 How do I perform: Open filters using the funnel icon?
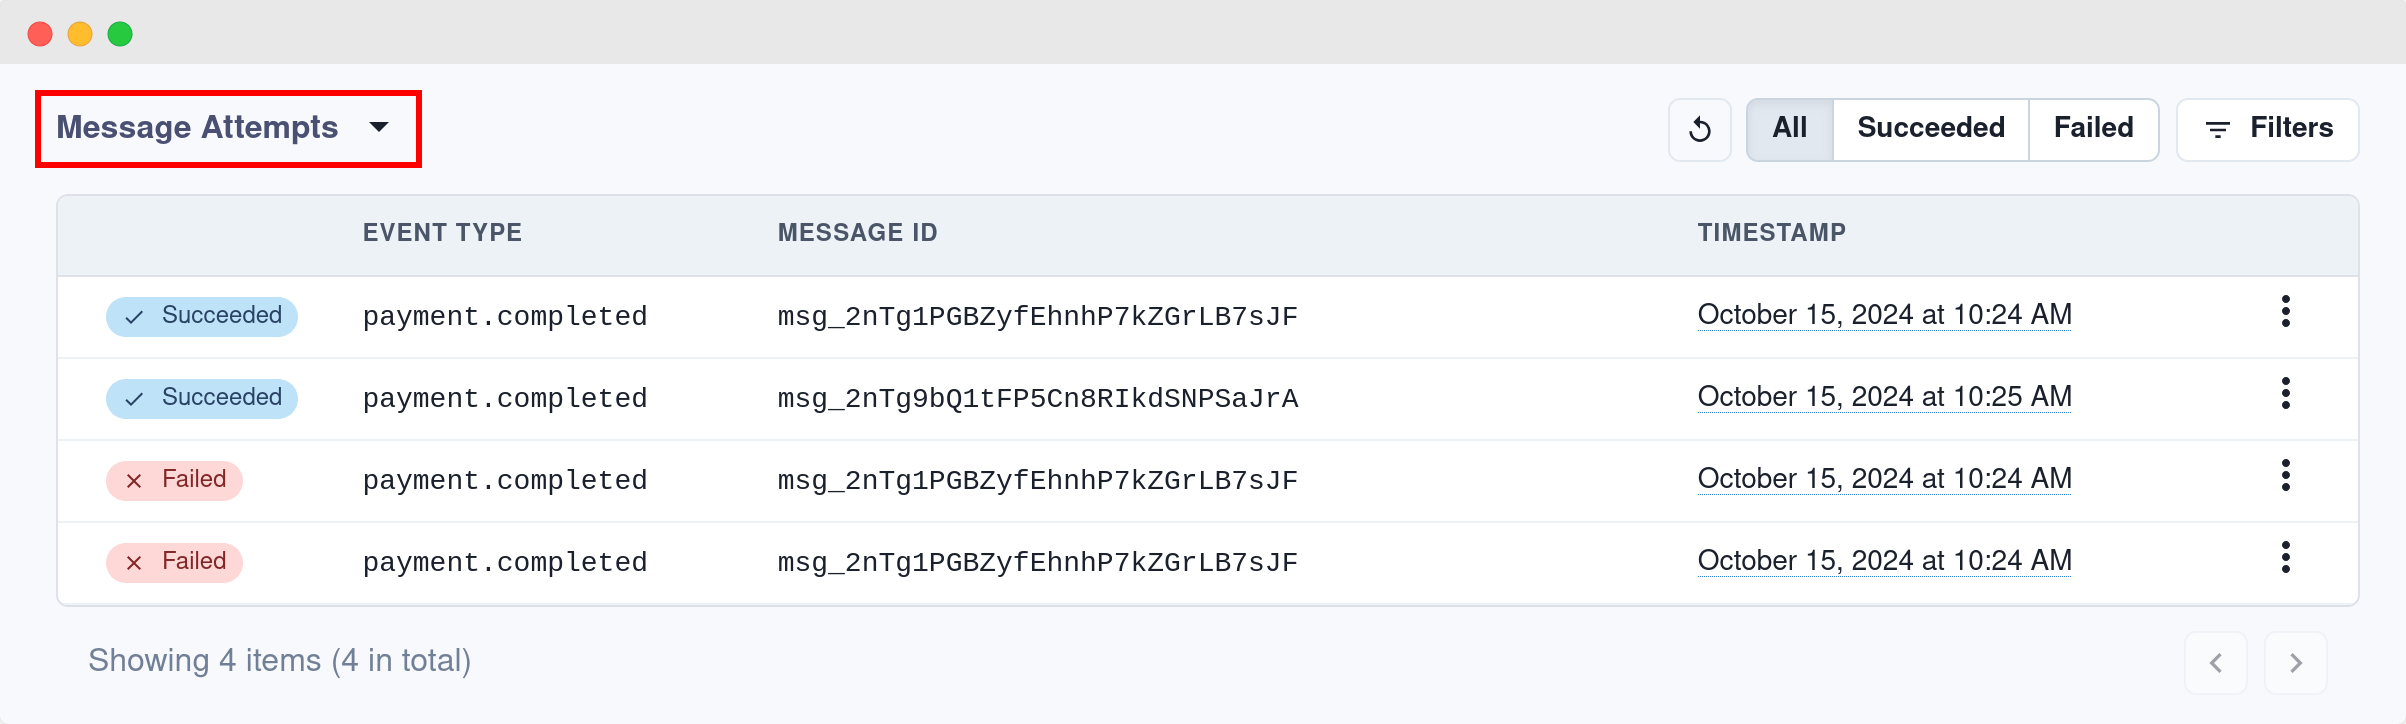[2216, 129]
